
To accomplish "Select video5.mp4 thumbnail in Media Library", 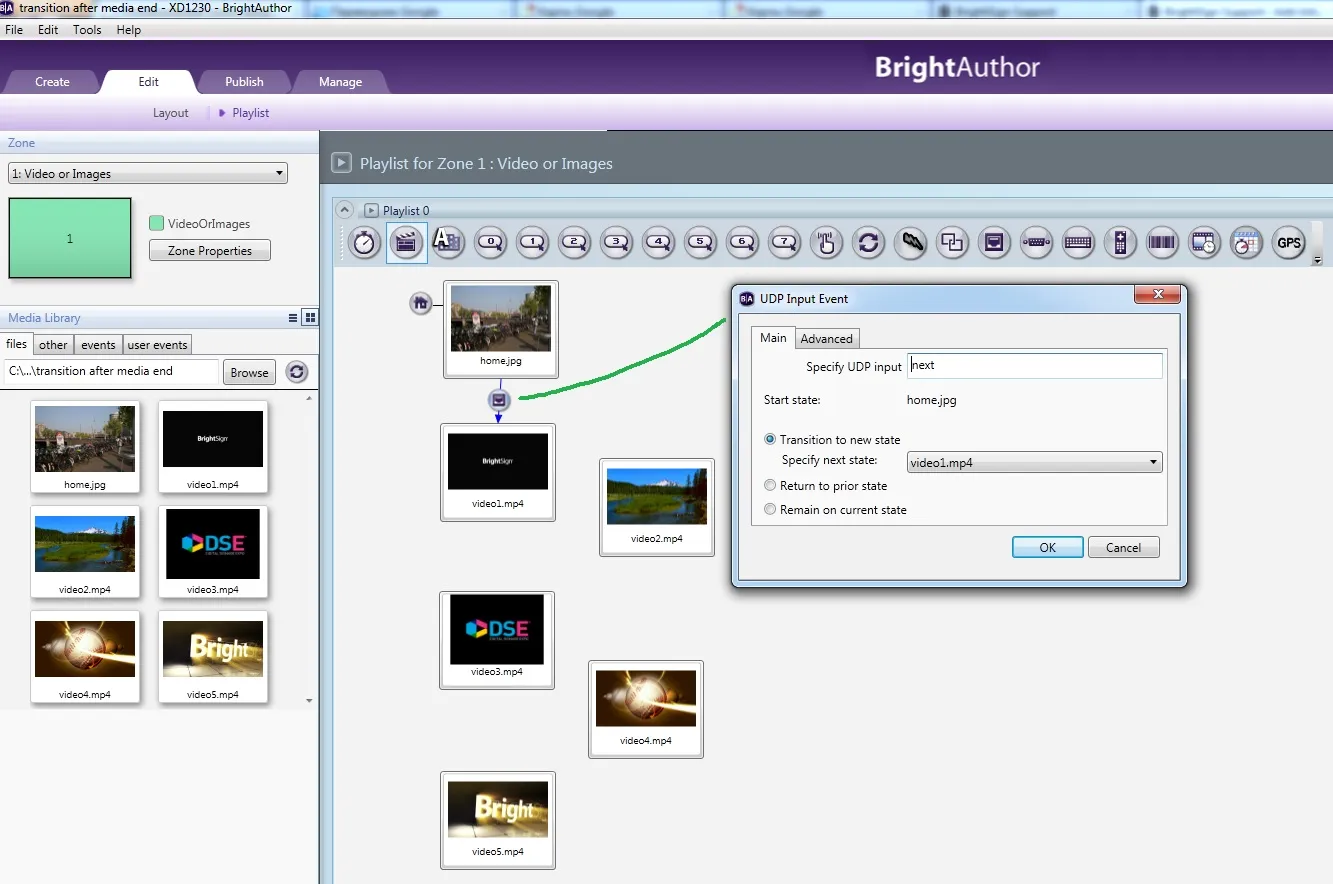I will tap(213, 655).
